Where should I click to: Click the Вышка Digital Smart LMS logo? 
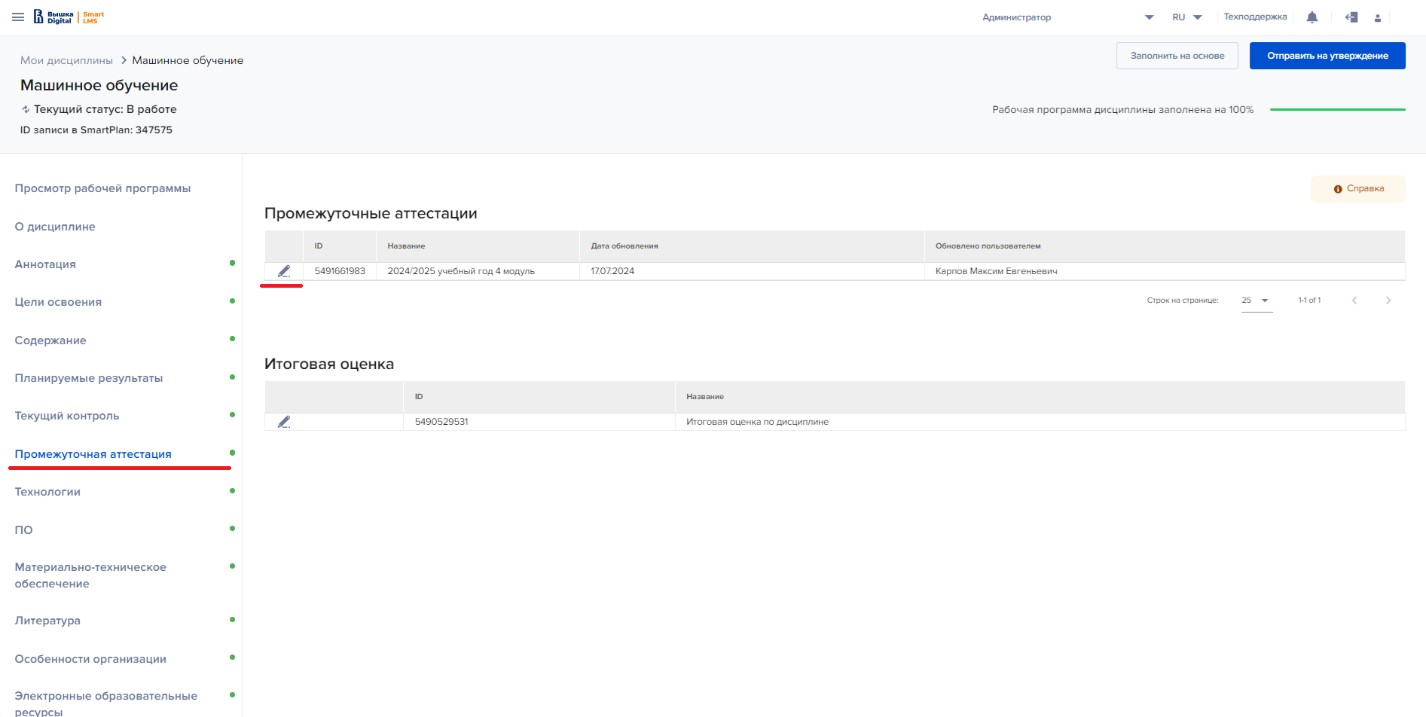coord(68,17)
